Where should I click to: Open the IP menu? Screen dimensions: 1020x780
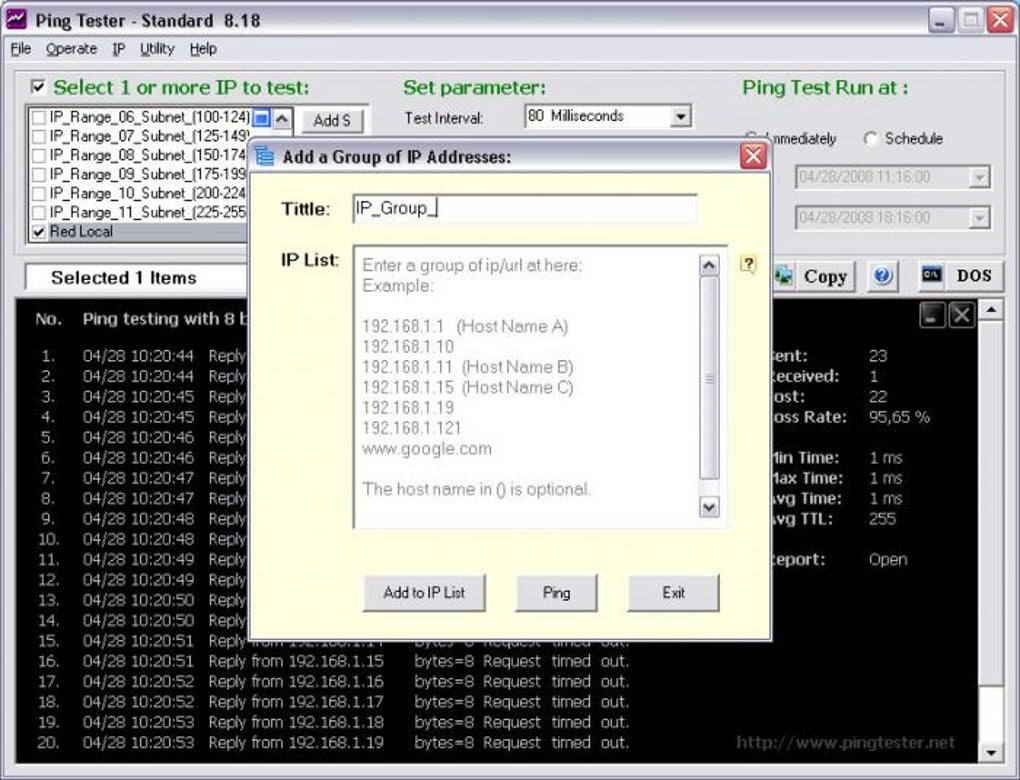118,49
